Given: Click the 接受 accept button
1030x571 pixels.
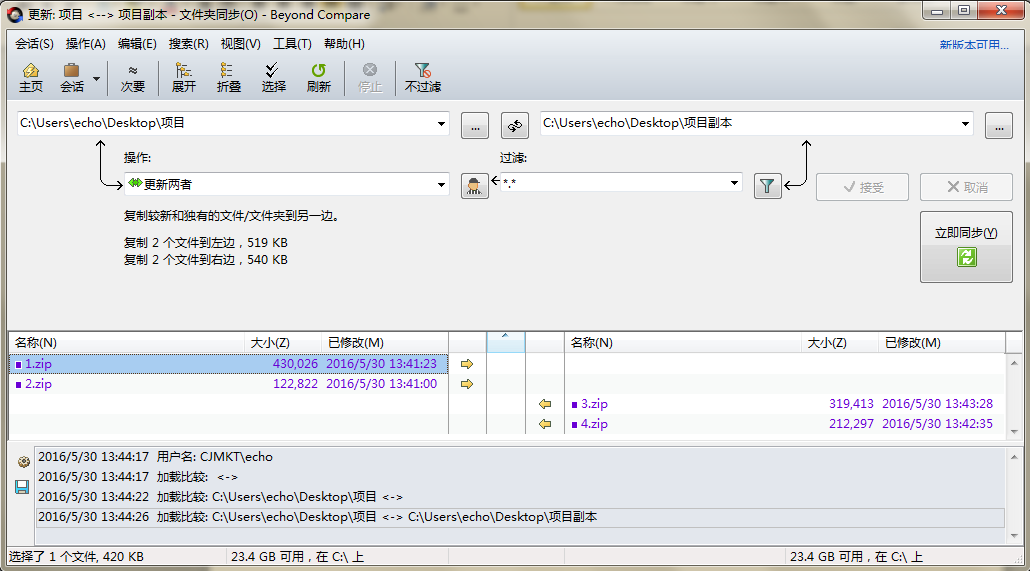Looking at the screenshot, I should (x=862, y=187).
